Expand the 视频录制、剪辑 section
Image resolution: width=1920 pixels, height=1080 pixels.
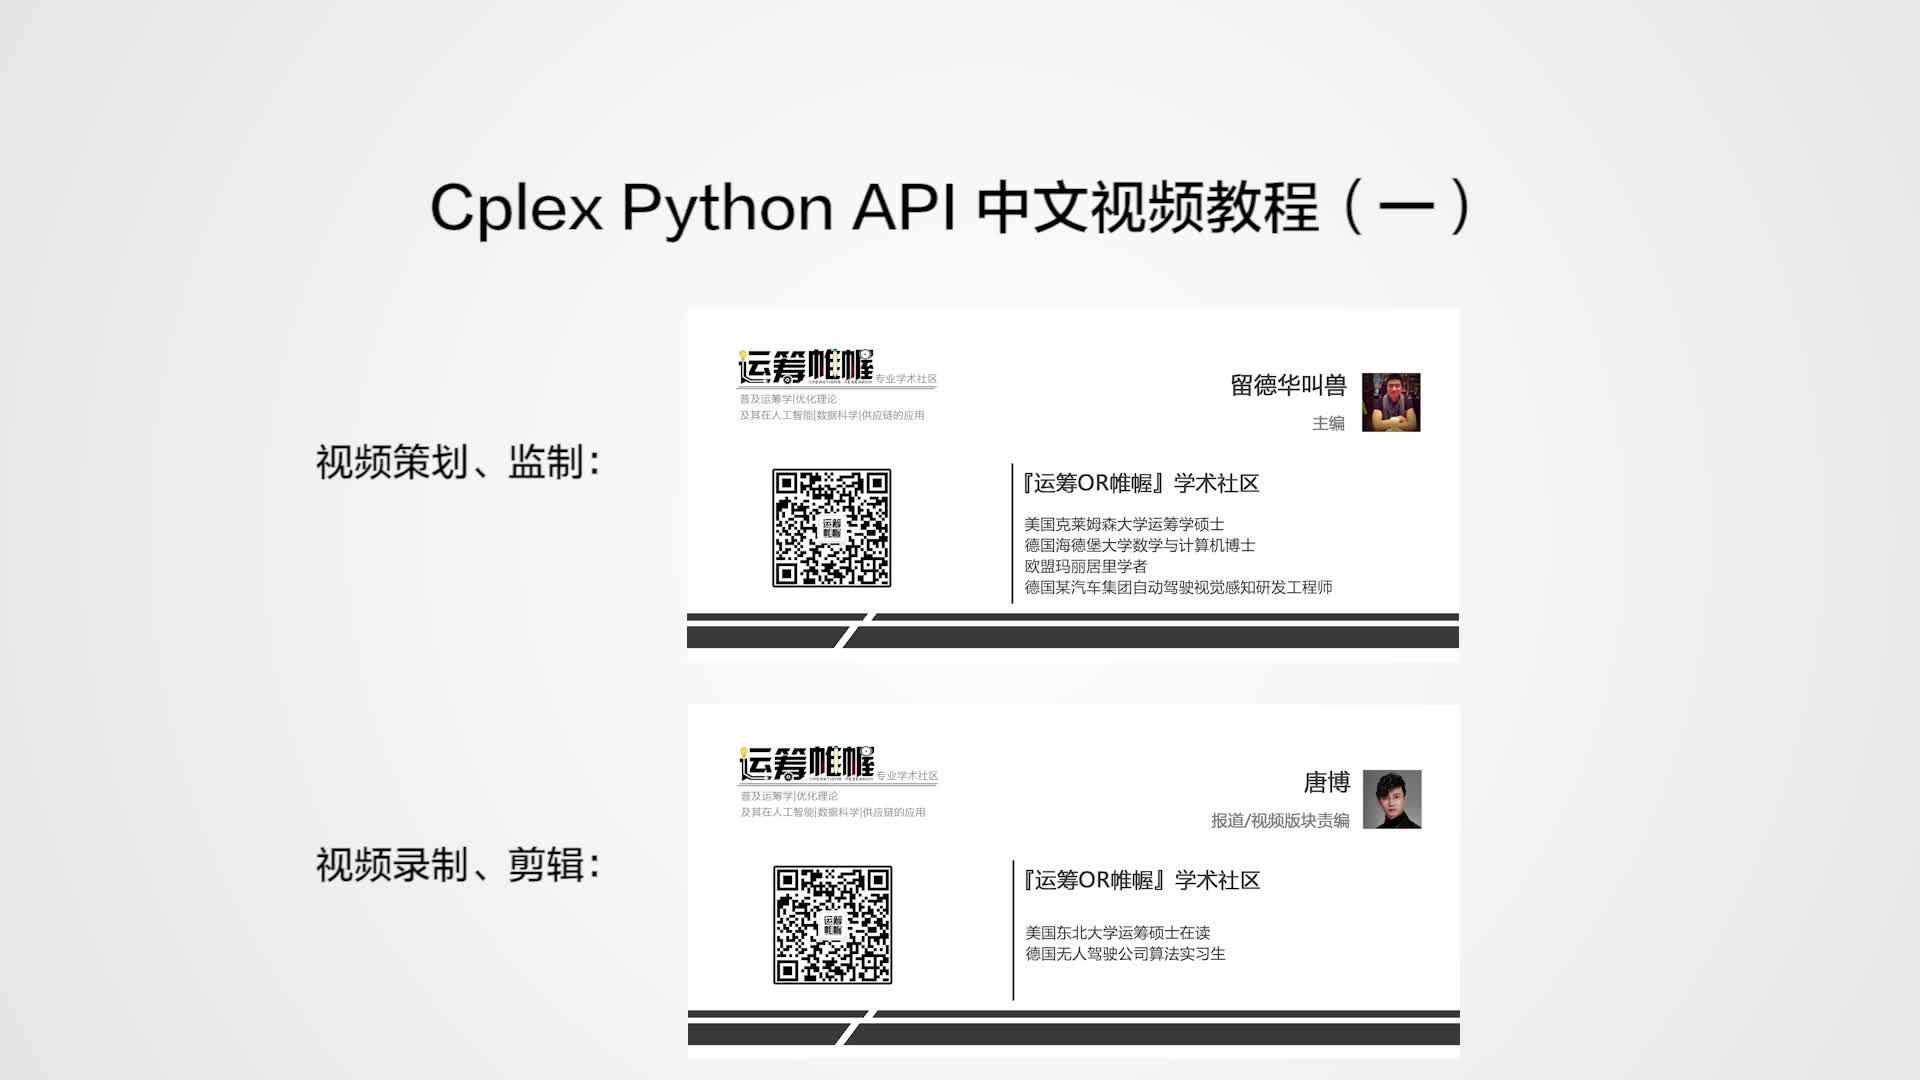pos(458,862)
